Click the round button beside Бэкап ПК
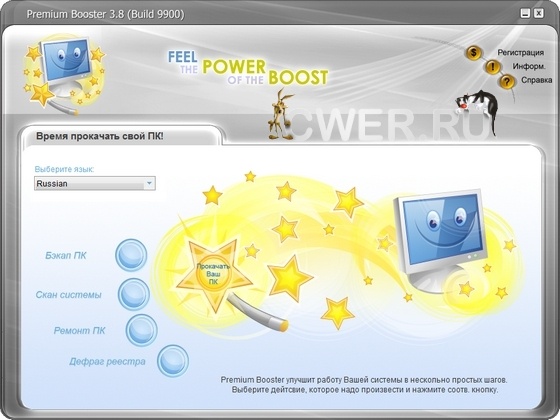 tap(131, 255)
